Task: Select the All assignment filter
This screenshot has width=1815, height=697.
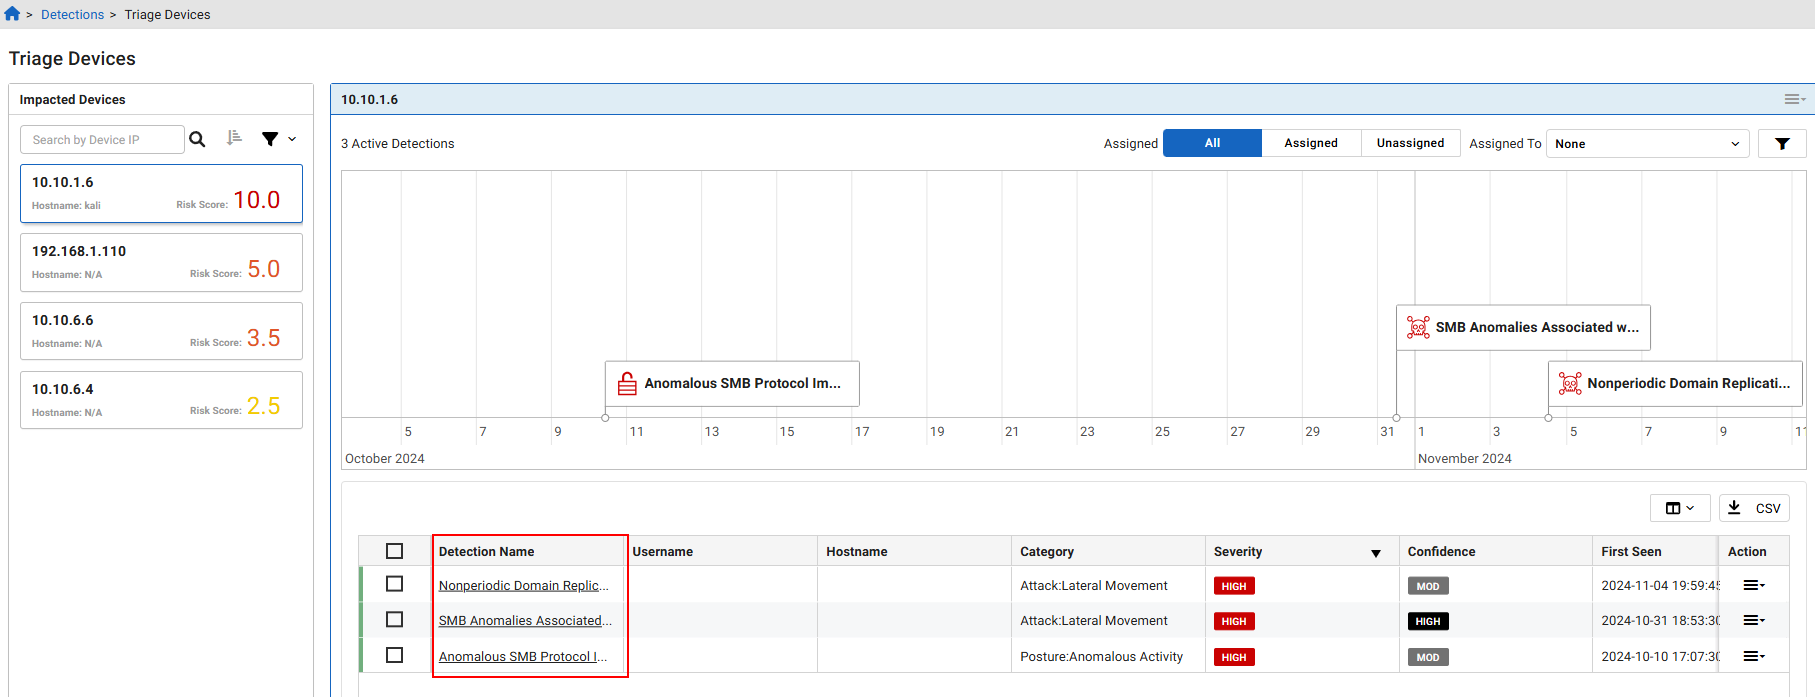Action: click(x=1212, y=143)
